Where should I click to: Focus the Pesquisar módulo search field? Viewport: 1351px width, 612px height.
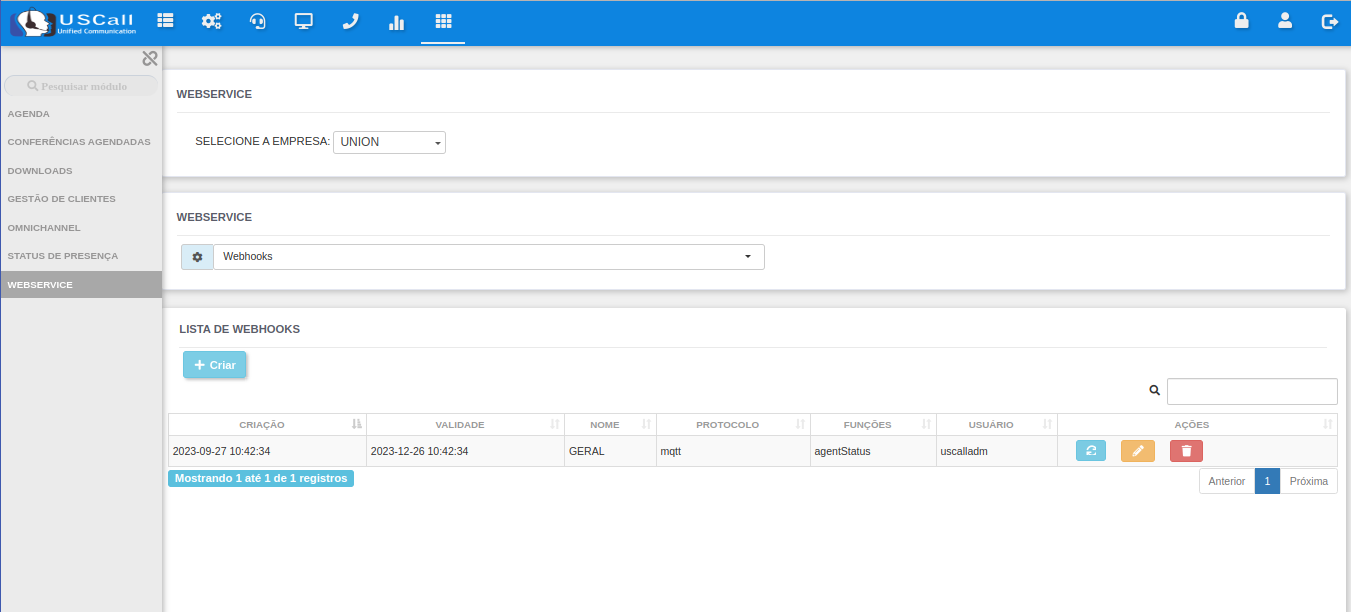pos(81,86)
